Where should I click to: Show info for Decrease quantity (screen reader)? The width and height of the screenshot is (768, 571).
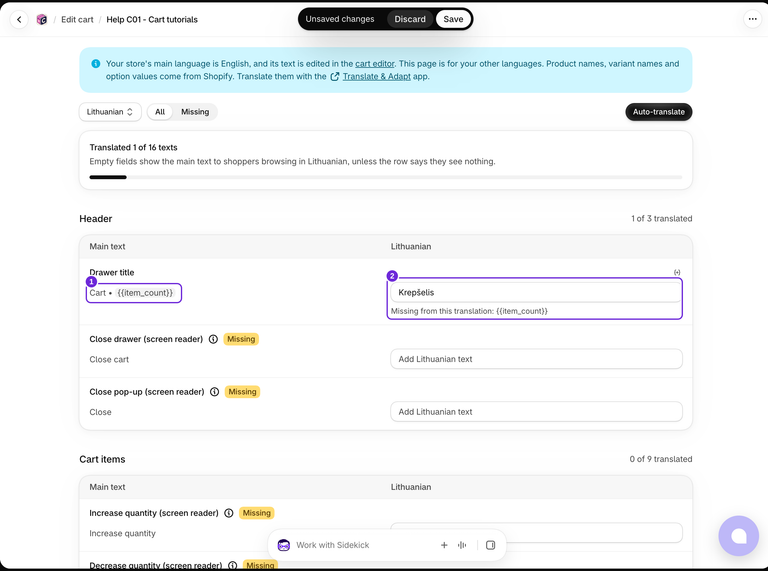233,565
